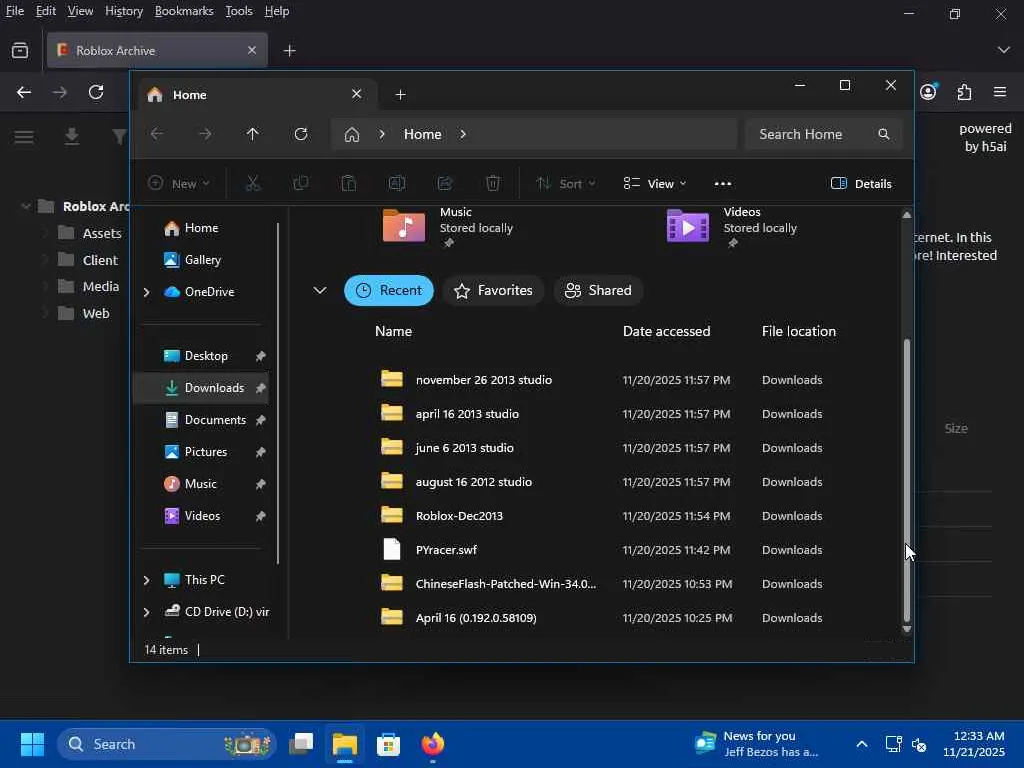Add a new File Explorer tab
Screen dimensions: 1024x768
400,95
